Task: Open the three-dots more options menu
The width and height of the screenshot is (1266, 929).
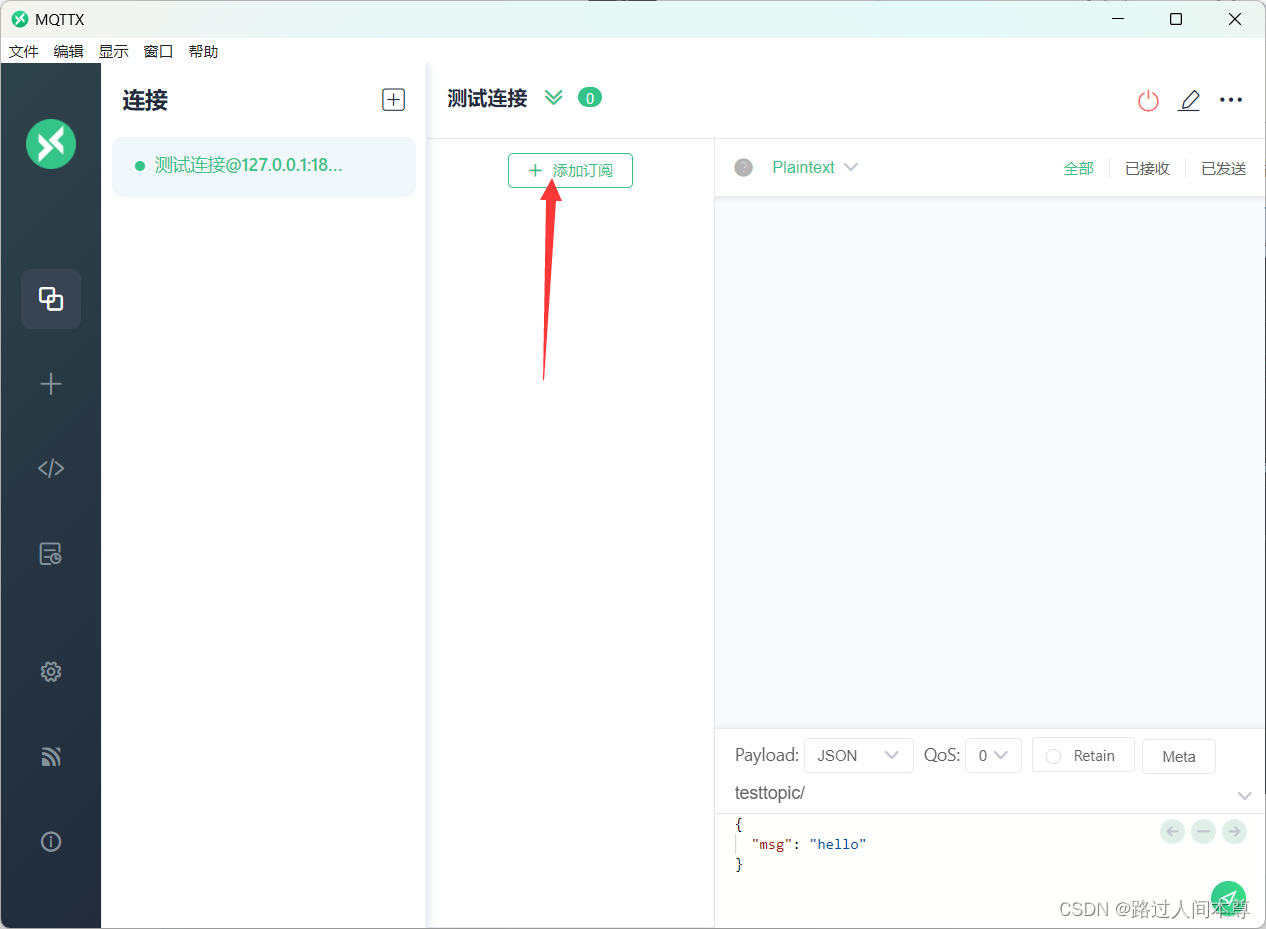Action: (x=1231, y=100)
